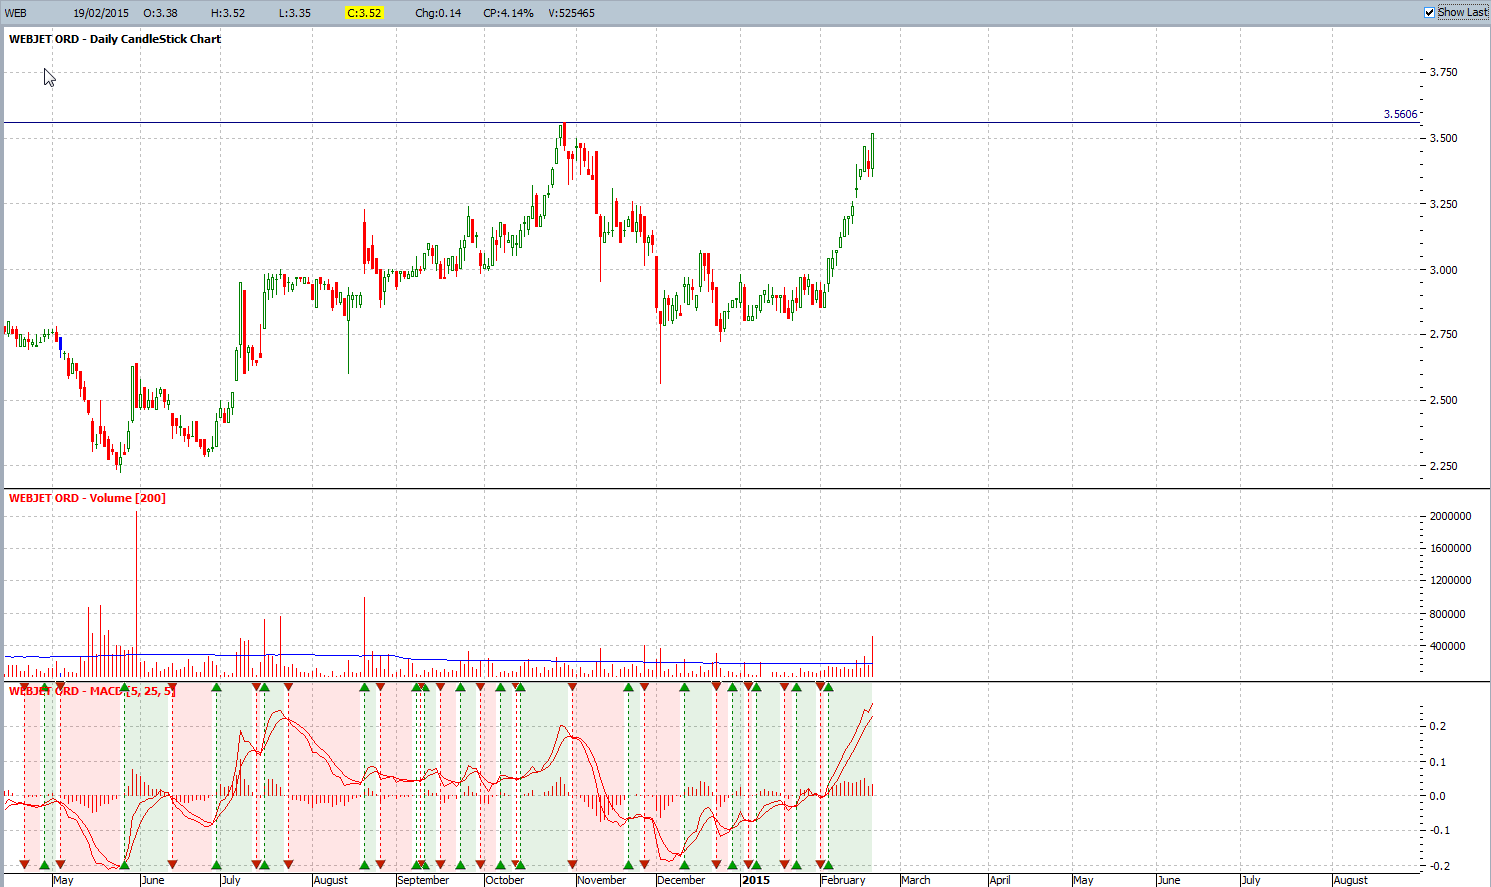Click the 3.250 price axis label
Image resolution: width=1491 pixels, height=887 pixels.
point(1443,204)
